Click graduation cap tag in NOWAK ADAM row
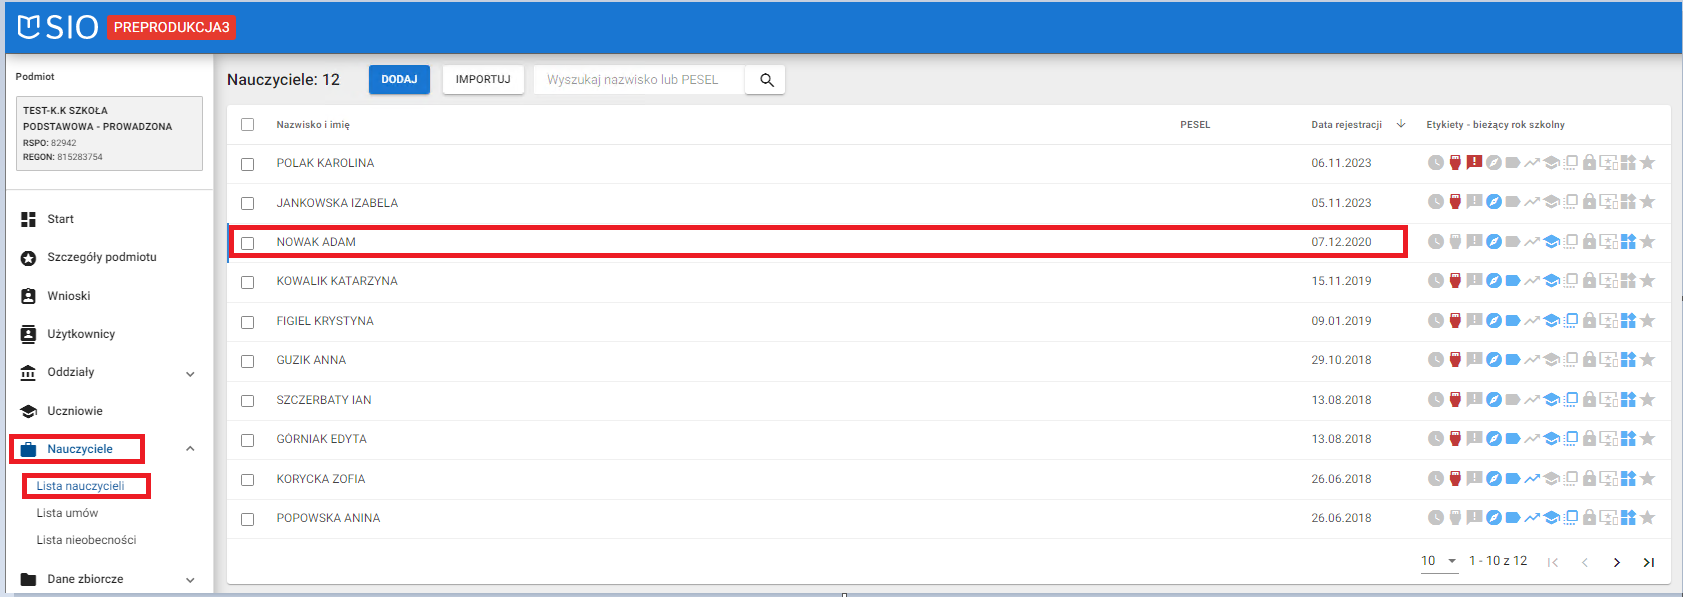 [x=1551, y=242]
